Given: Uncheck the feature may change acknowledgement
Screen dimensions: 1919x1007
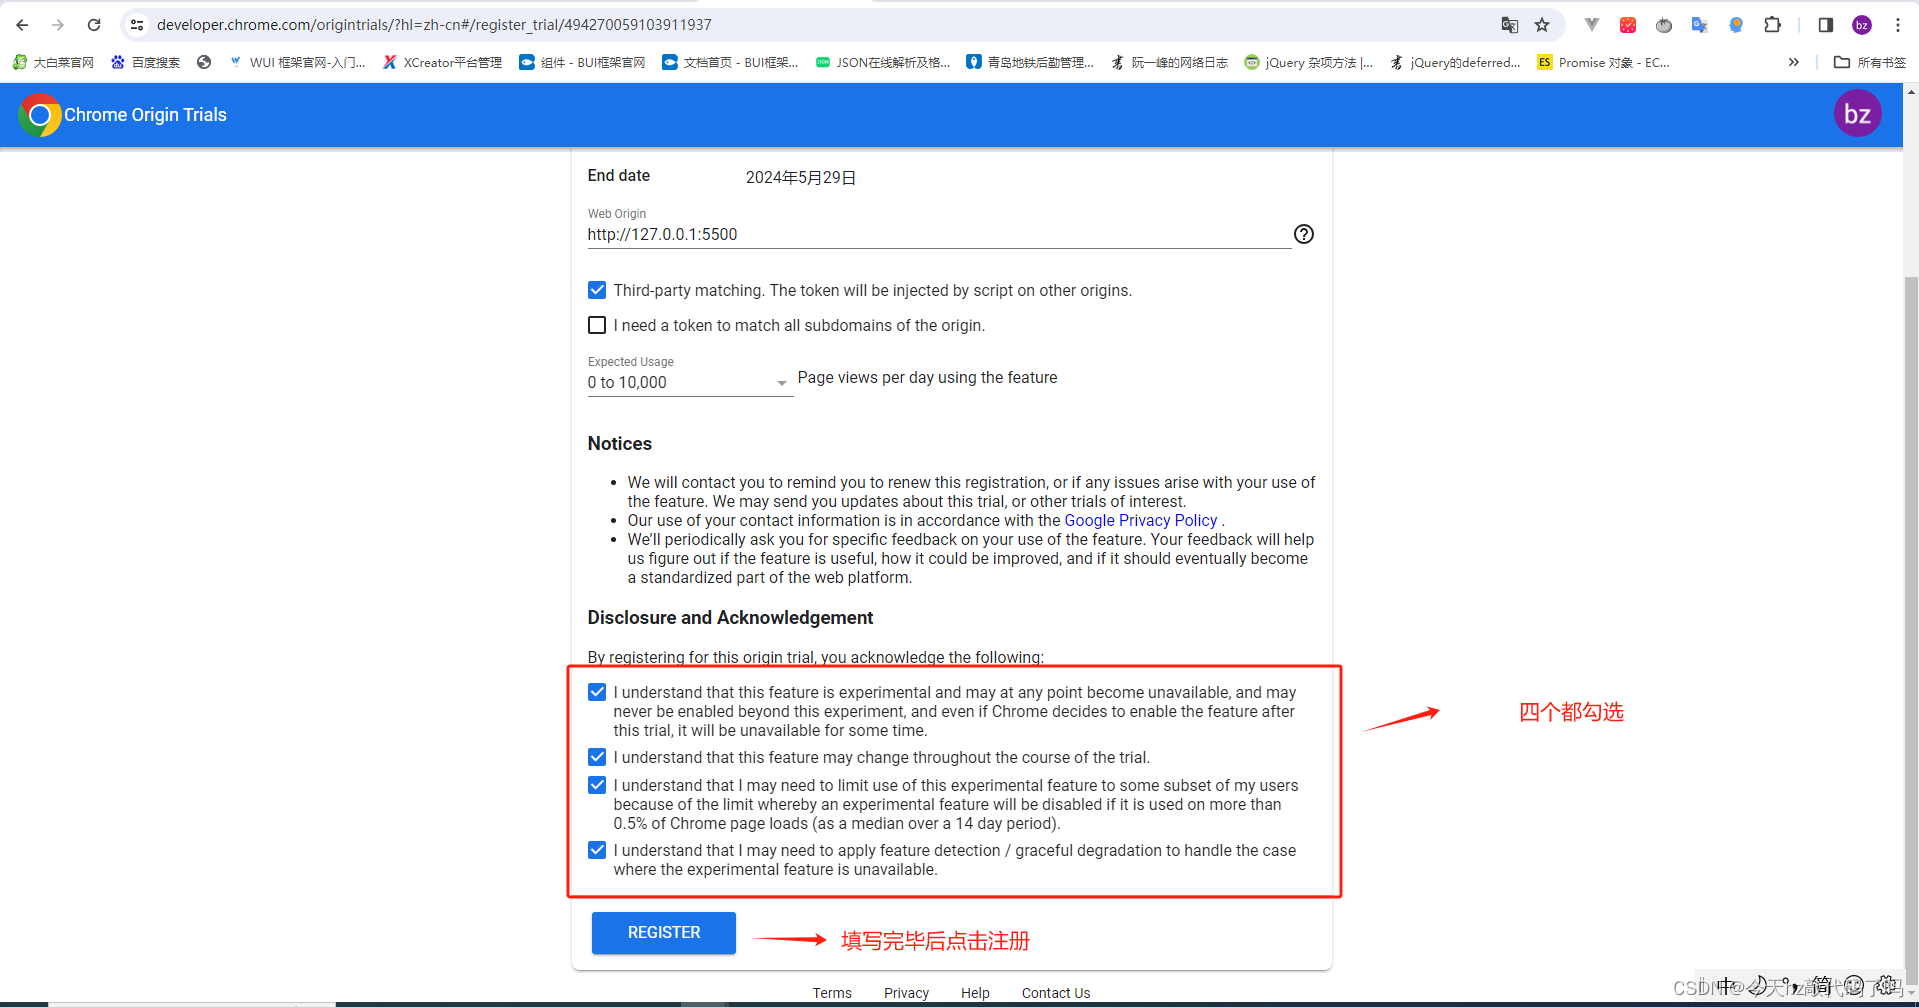Looking at the screenshot, I should tap(597, 757).
